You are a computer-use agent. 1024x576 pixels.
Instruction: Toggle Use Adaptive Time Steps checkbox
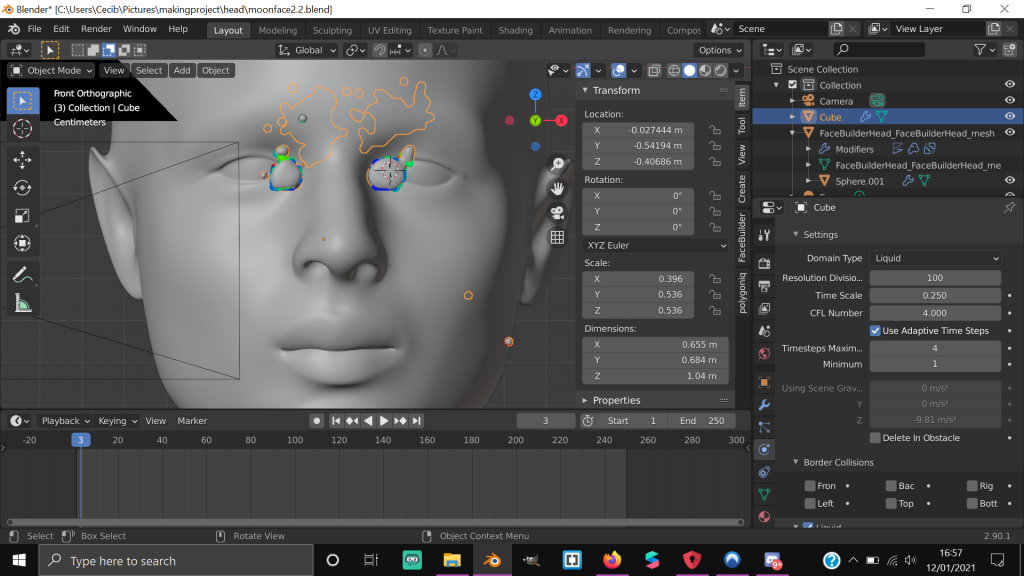875,331
